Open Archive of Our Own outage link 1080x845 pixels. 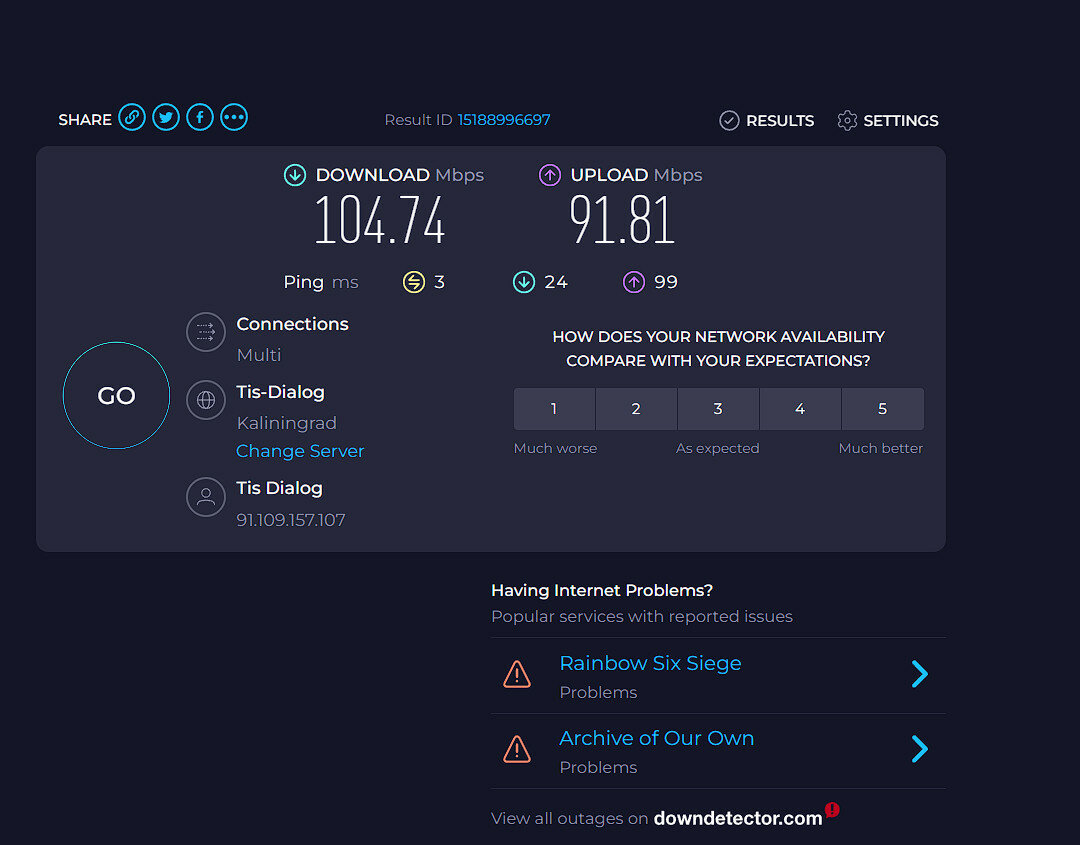coord(656,738)
